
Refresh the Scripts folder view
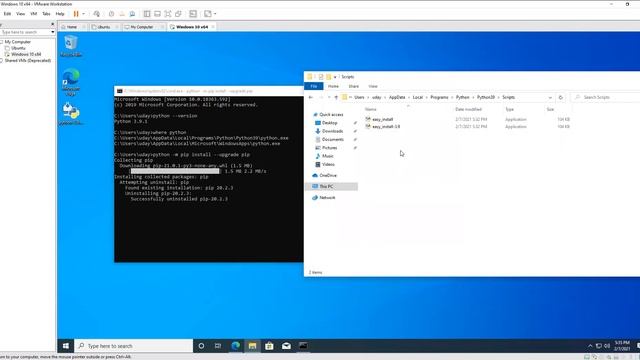(x=560, y=98)
